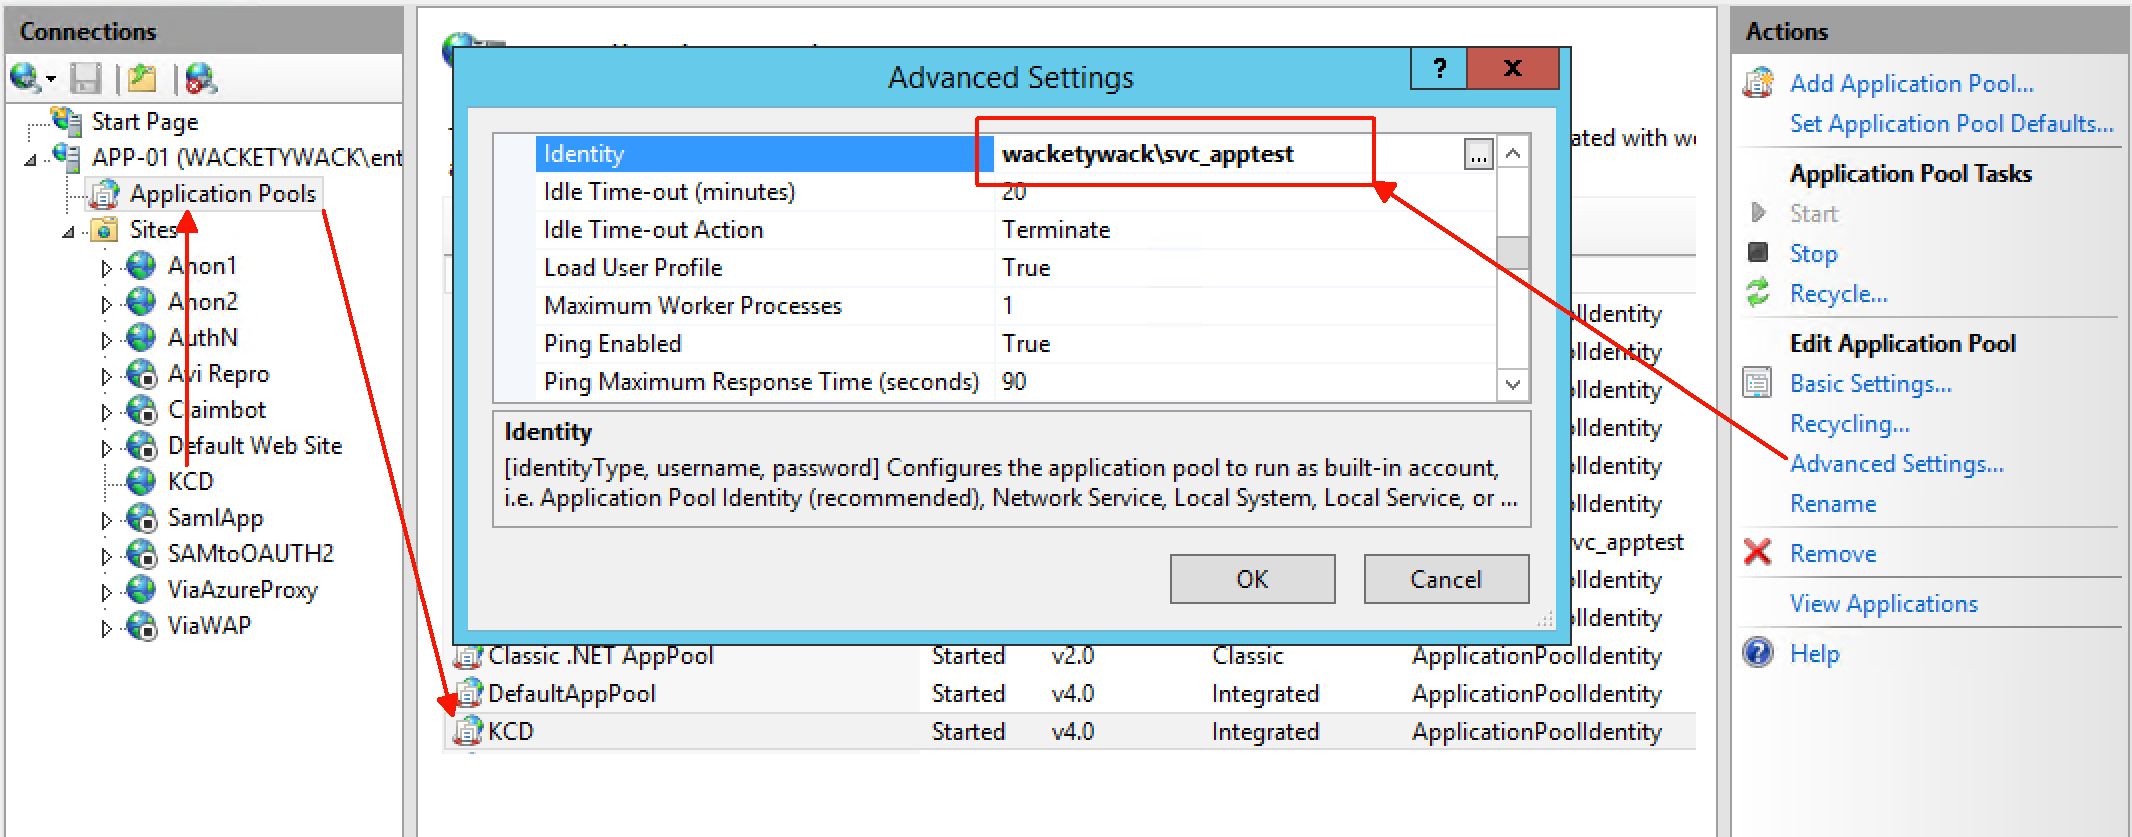Expand the Default Web Site node
The image size is (2132, 837).
point(106,448)
